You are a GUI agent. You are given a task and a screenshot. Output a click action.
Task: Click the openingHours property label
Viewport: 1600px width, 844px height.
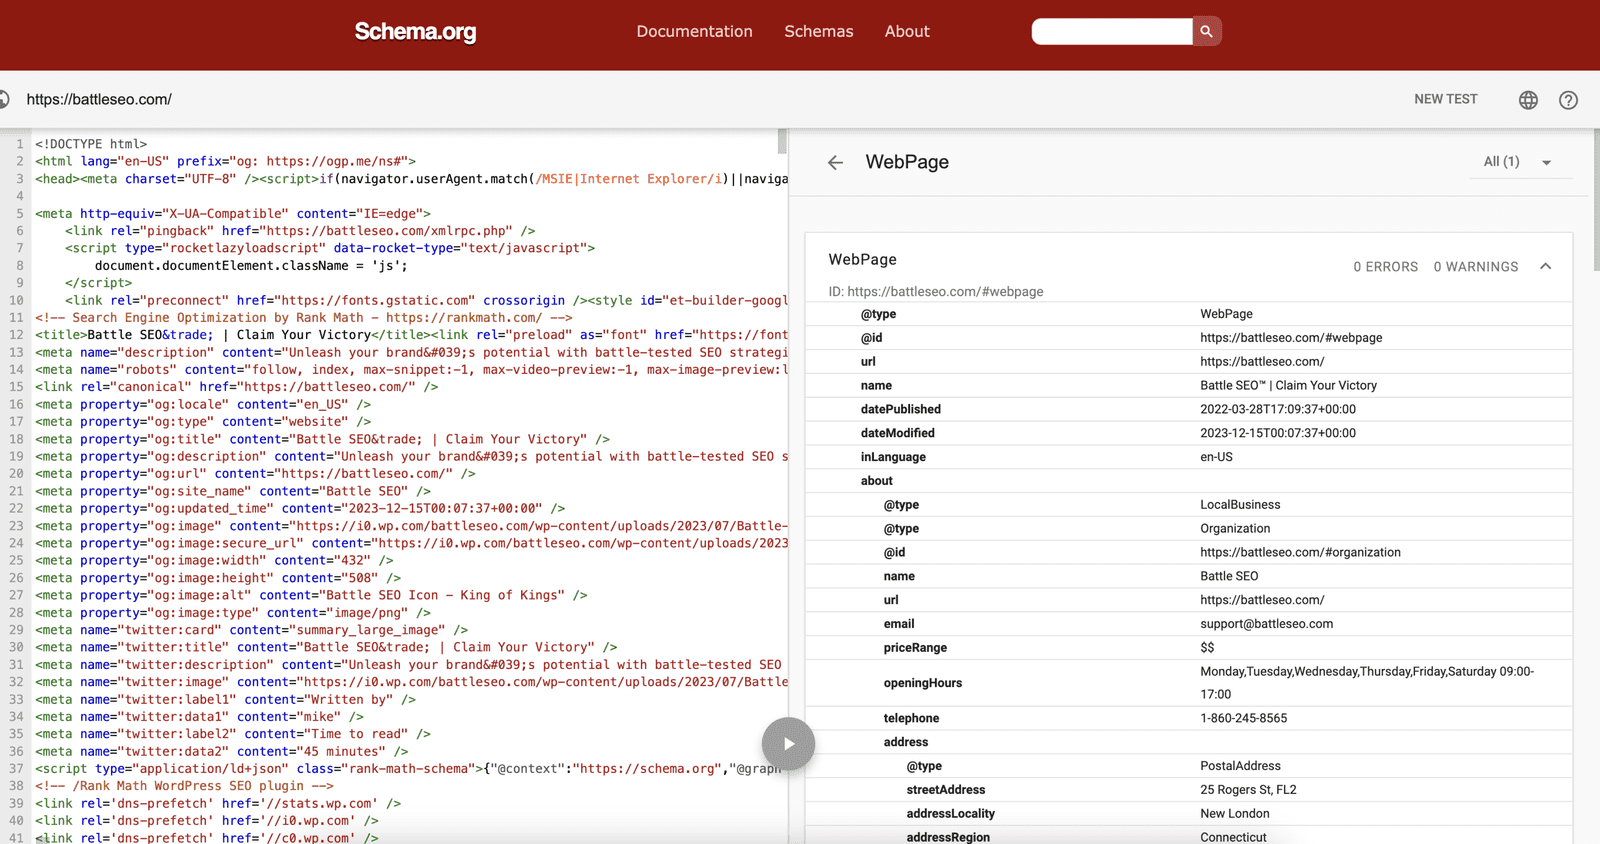[x=922, y=683]
